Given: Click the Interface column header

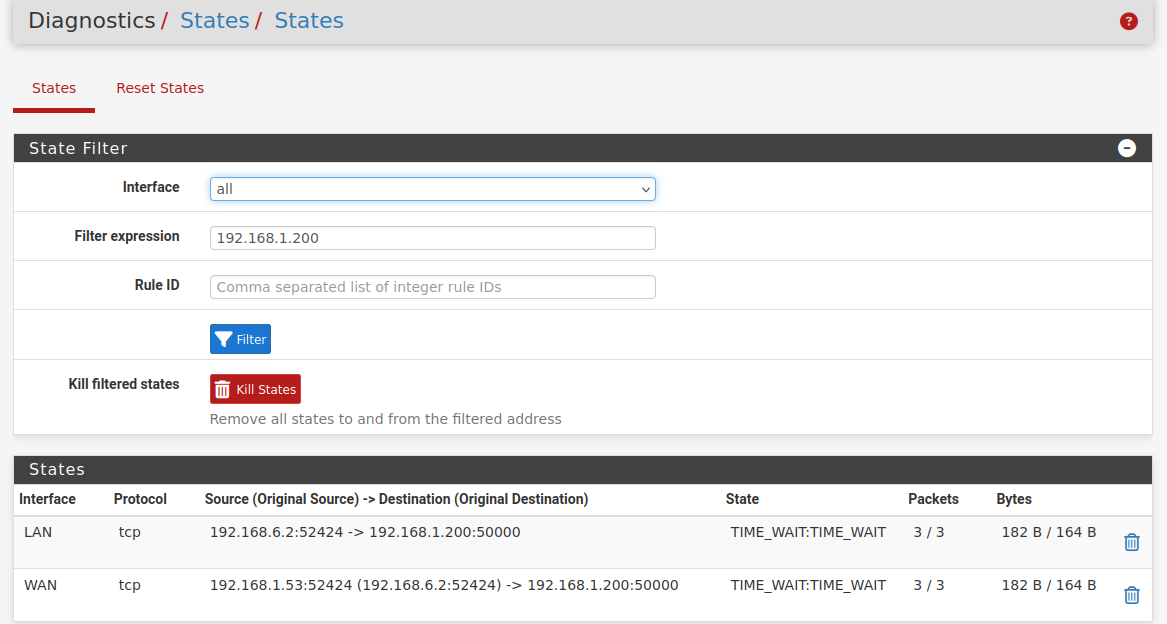Looking at the screenshot, I should 48,499.
